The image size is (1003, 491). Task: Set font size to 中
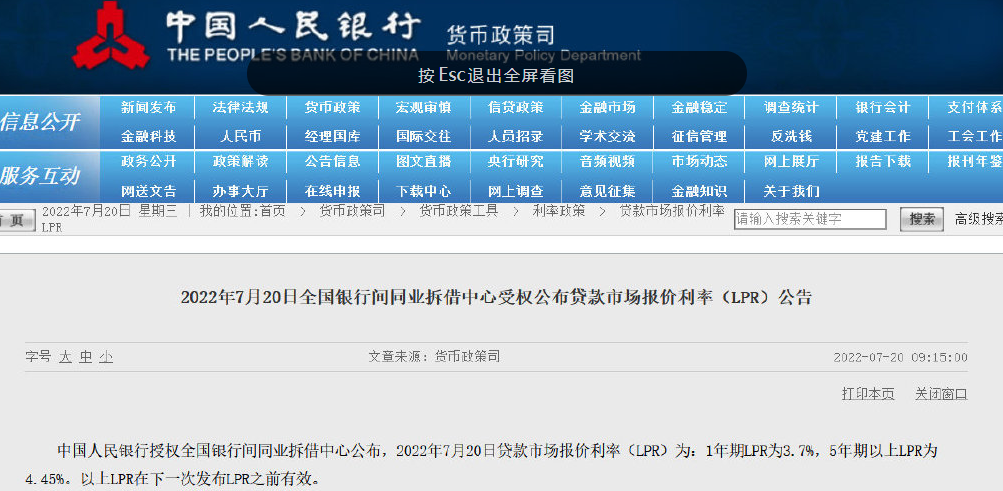tap(86, 357)
